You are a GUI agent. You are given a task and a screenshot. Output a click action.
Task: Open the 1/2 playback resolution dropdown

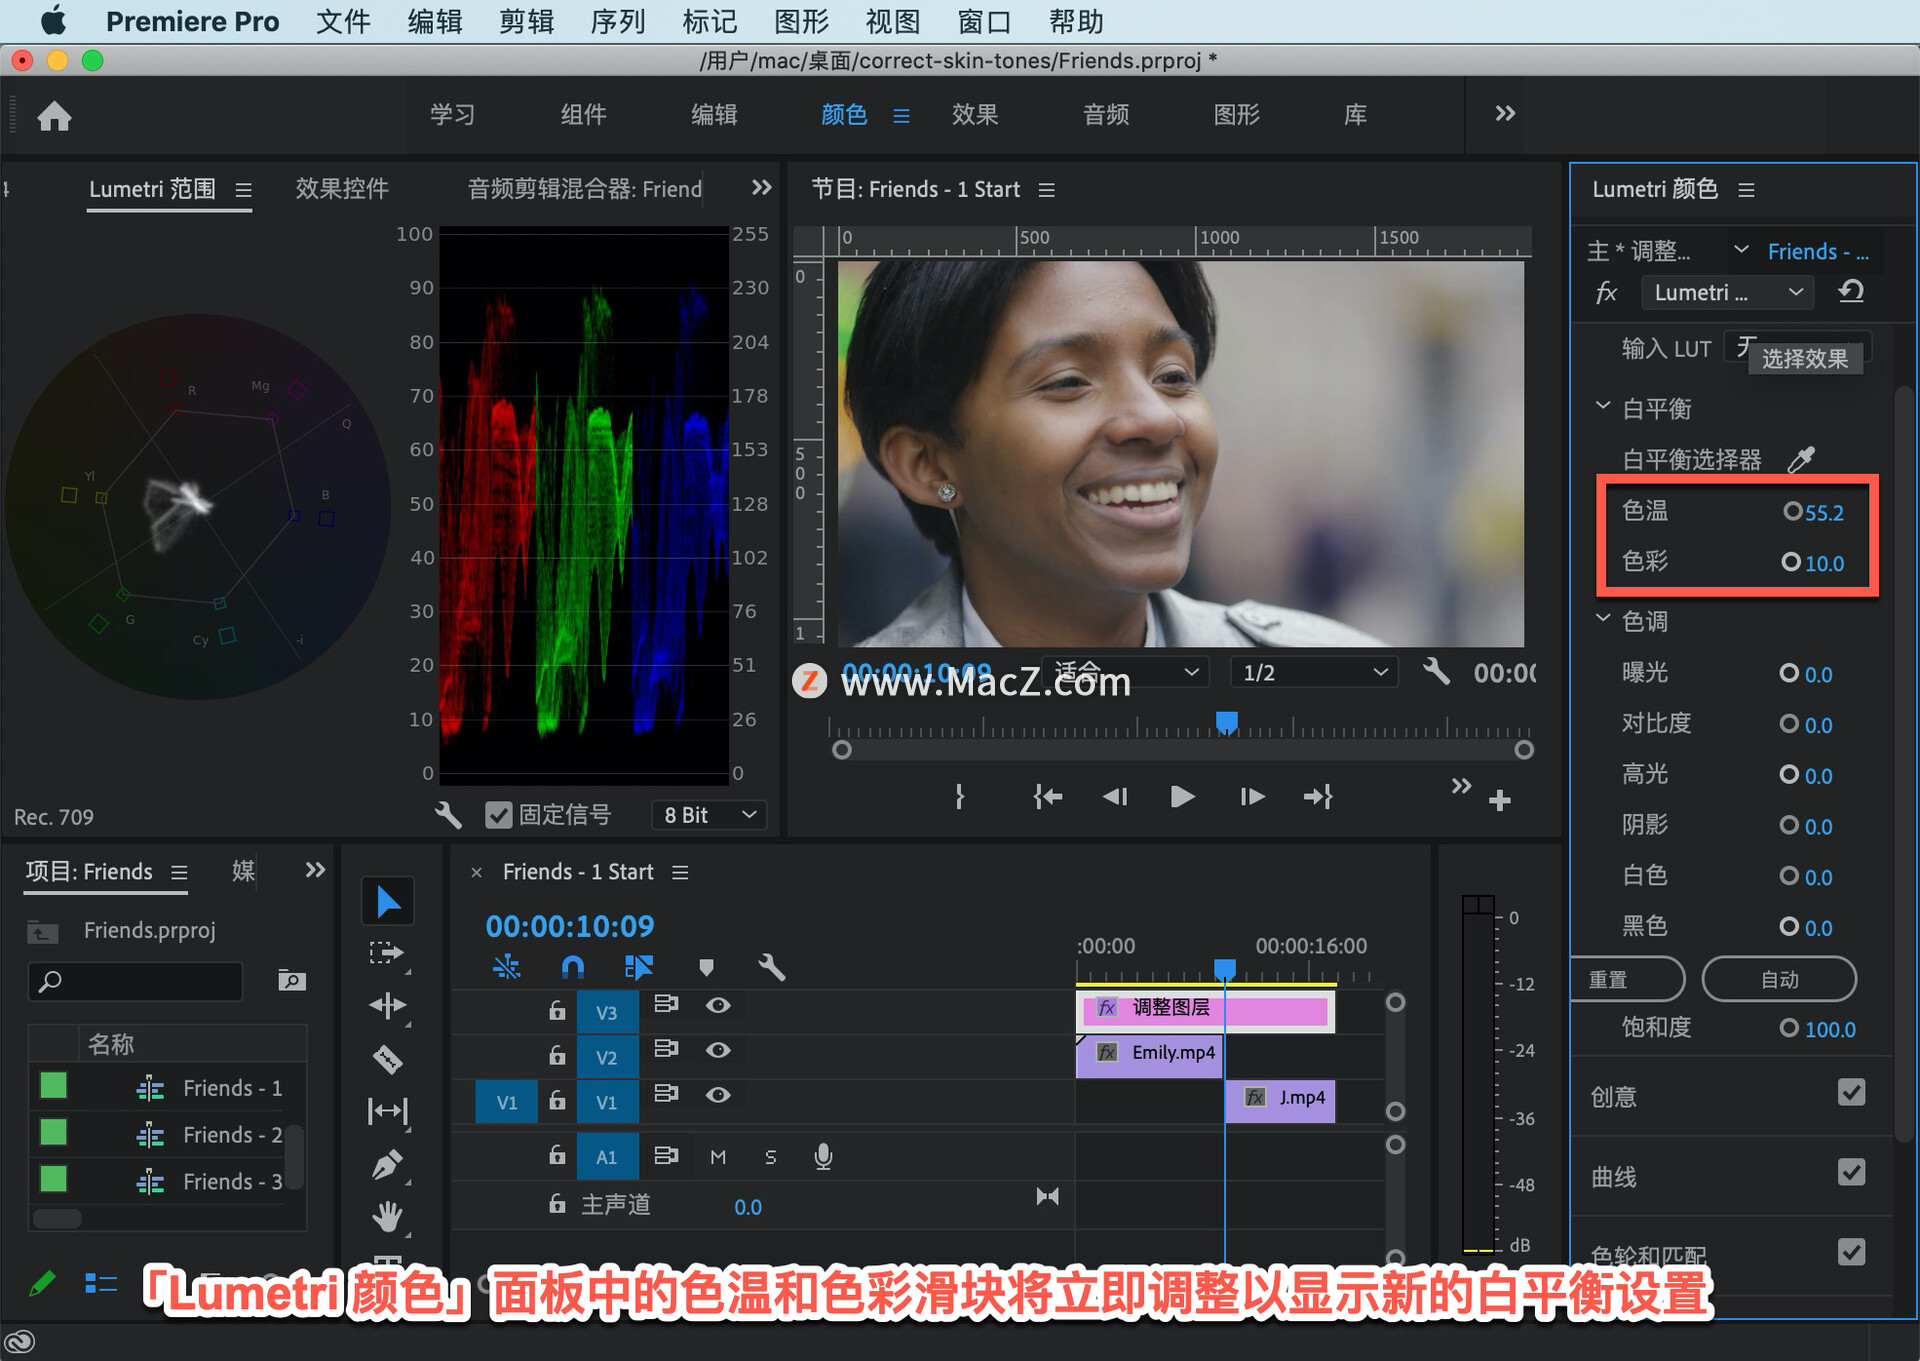click(1314, 673)
